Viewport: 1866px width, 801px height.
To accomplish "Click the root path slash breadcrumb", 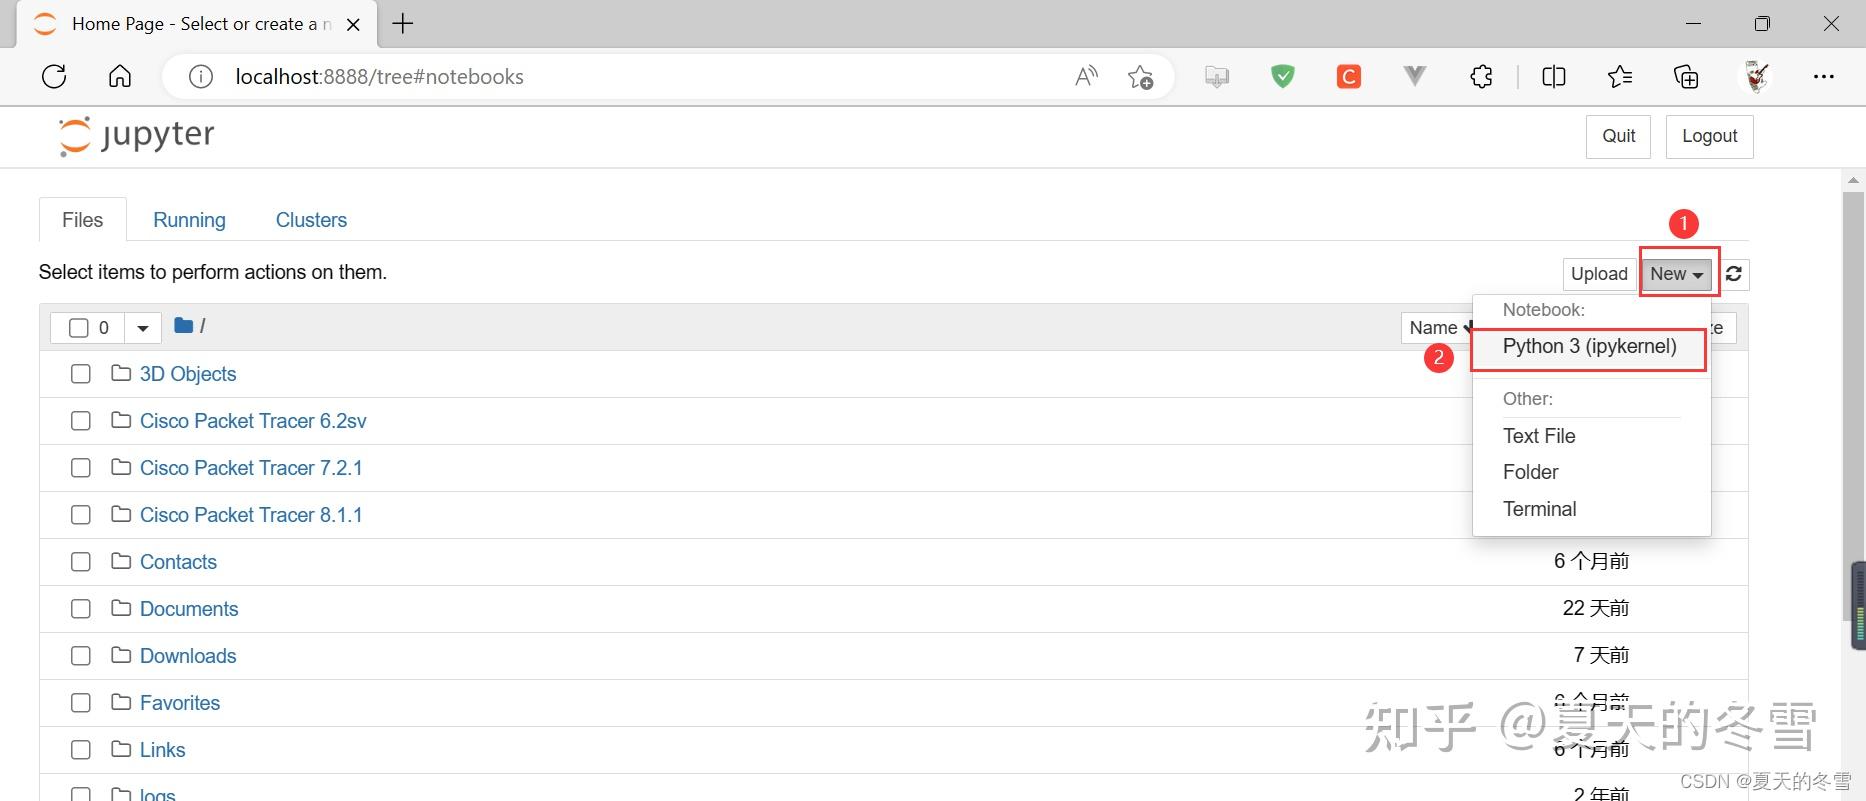I will point(202,326).
